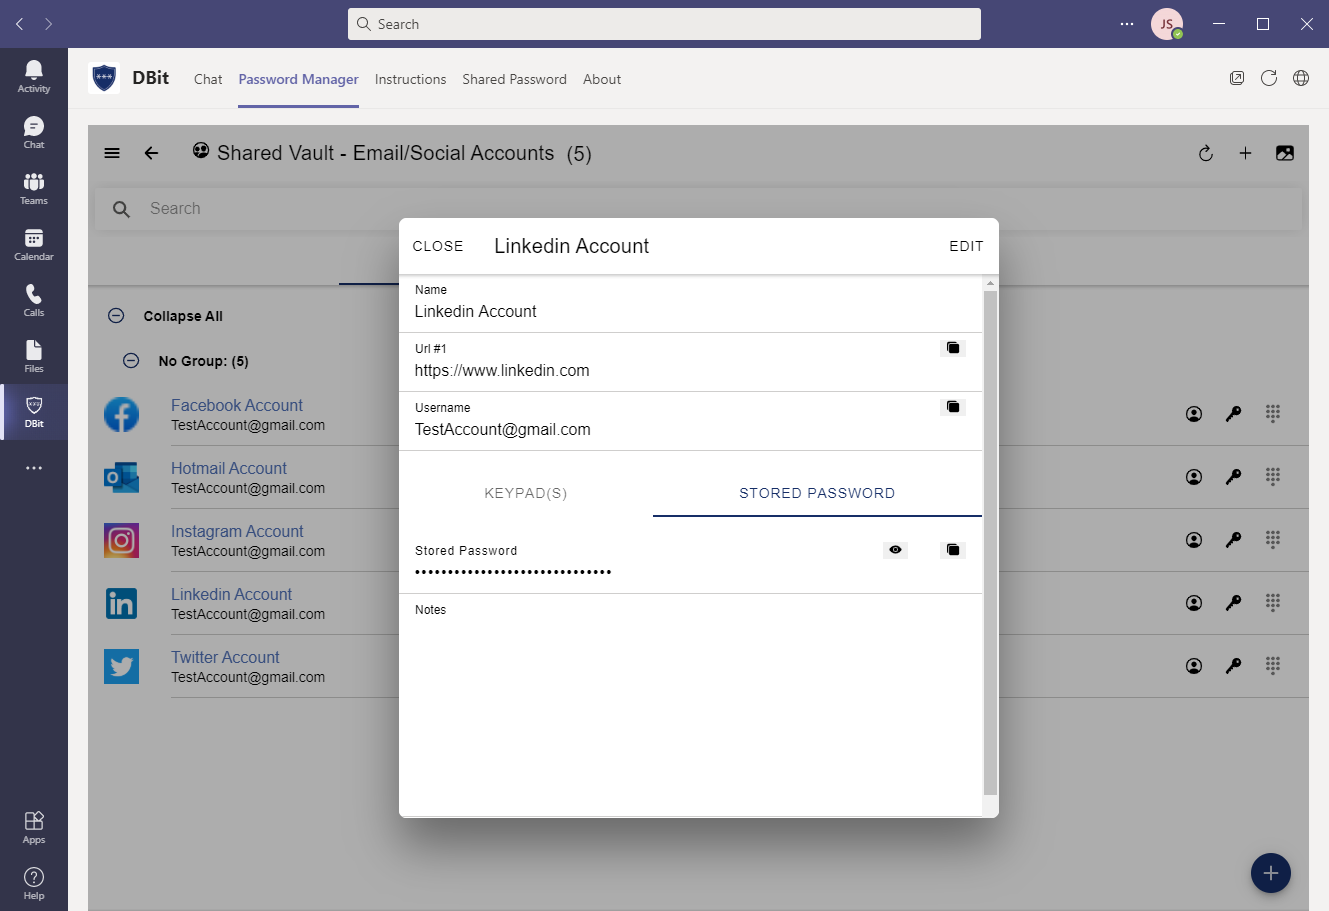Open the DBit website globe icon
The image size is (1329, 911).
click(x=1301, y=78)
